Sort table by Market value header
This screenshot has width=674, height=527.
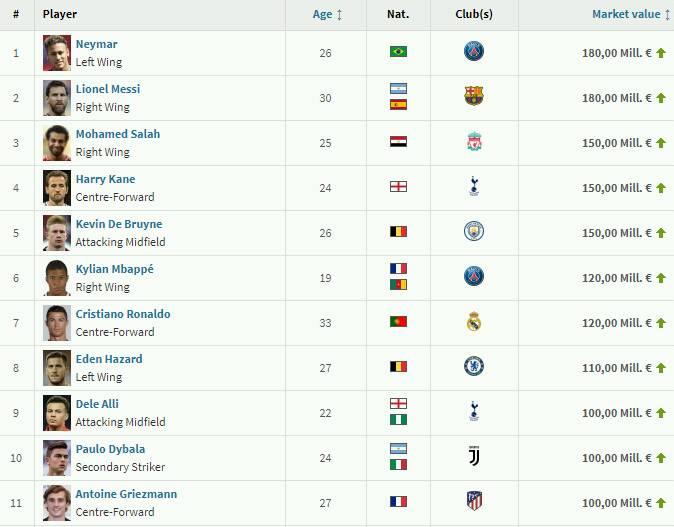(x=627, y=15)
